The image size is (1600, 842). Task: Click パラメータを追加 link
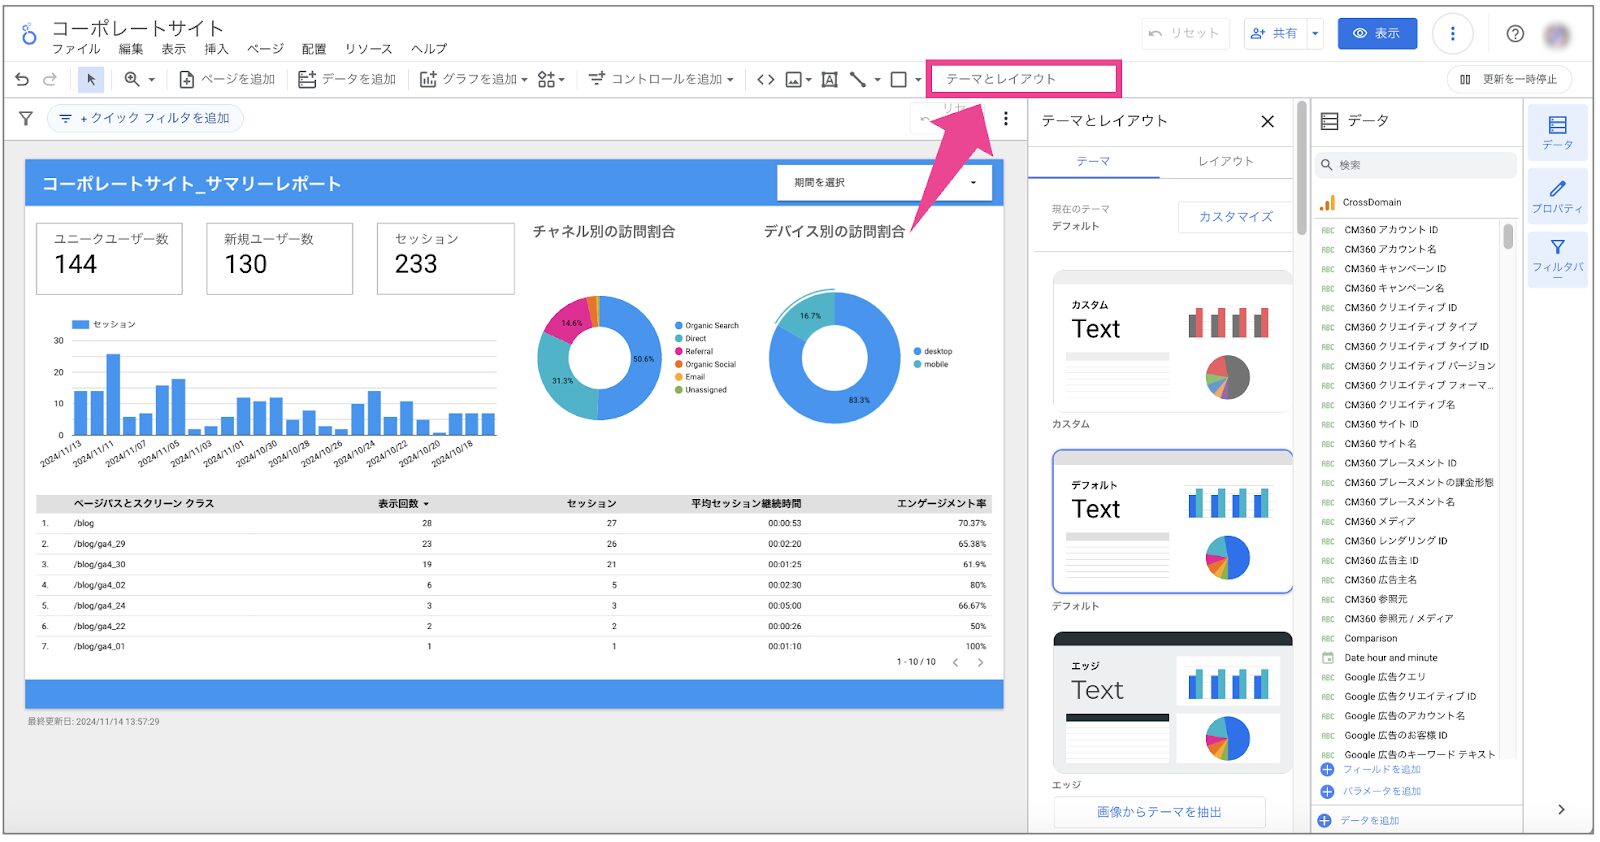pos(1371,792)
